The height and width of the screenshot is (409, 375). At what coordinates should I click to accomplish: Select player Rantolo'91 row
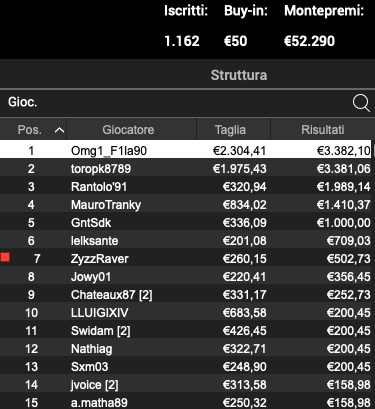[x=187, y=186]
